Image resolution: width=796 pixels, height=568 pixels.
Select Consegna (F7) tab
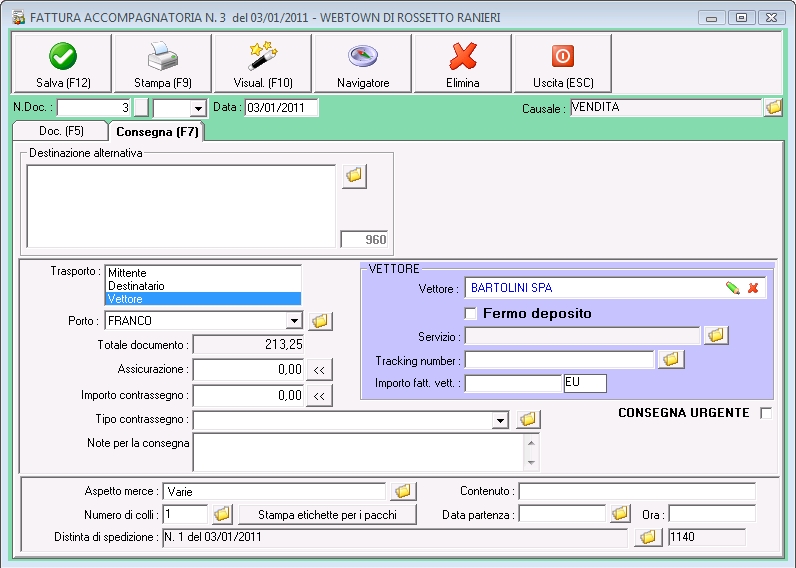[157, 131]
